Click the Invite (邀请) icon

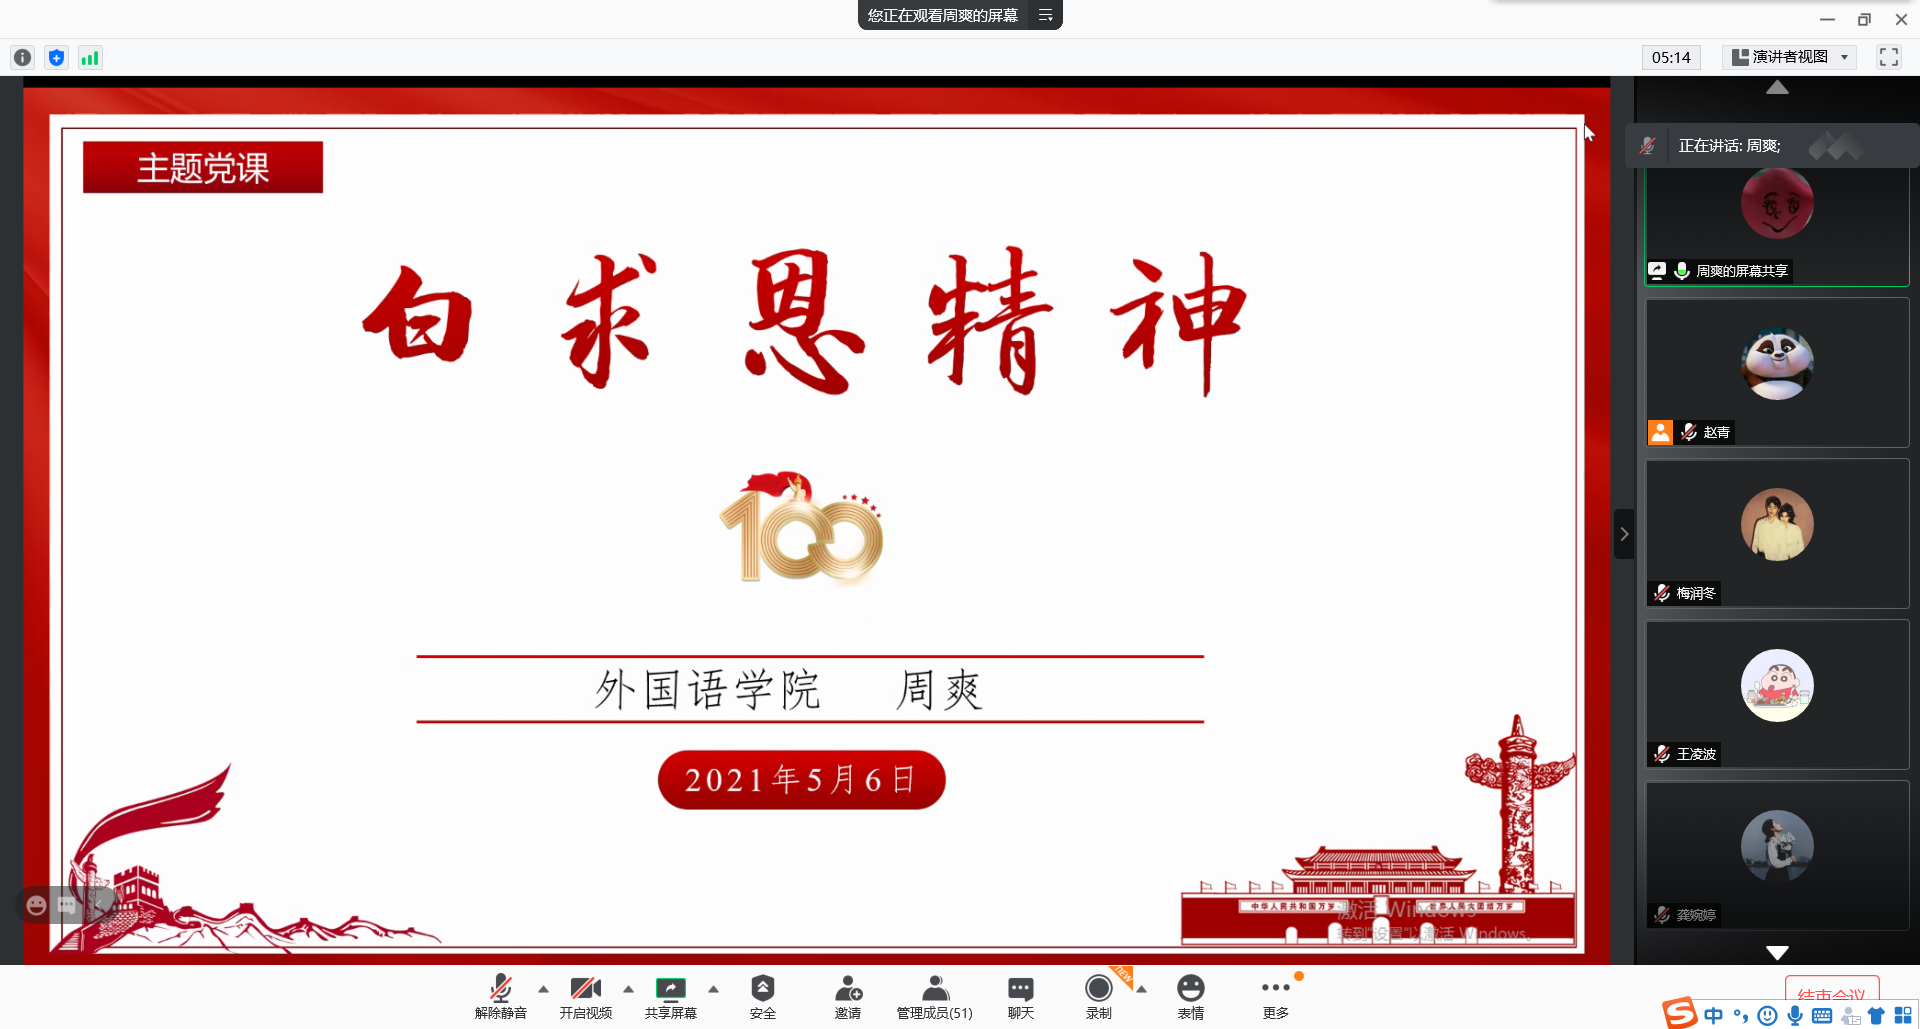[847, 996]
